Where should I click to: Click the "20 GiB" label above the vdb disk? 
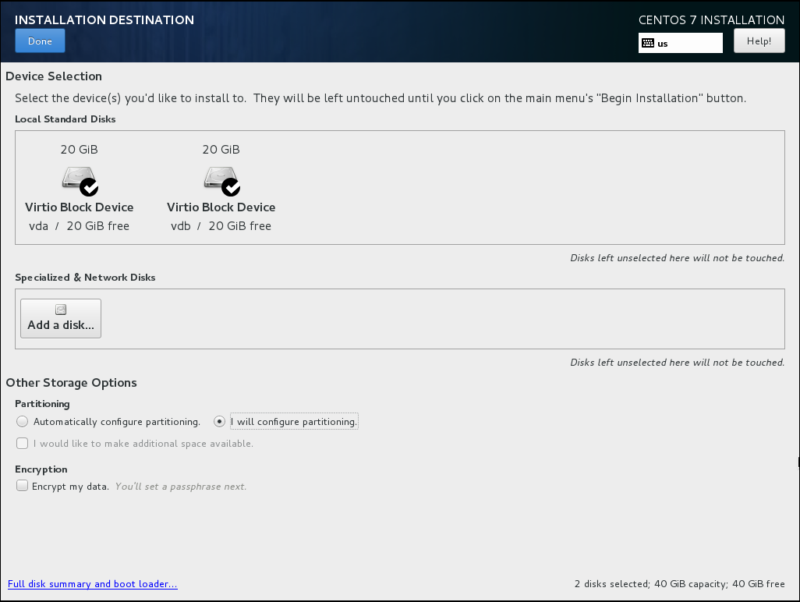coord(220,149)
